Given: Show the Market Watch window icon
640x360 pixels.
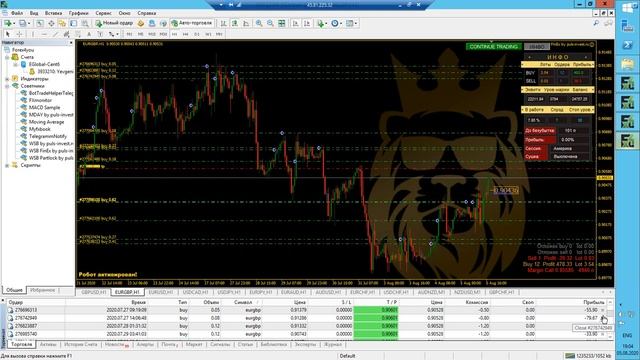Looking at the screenshot, I should pyautogui.click(x=40, y=24).
